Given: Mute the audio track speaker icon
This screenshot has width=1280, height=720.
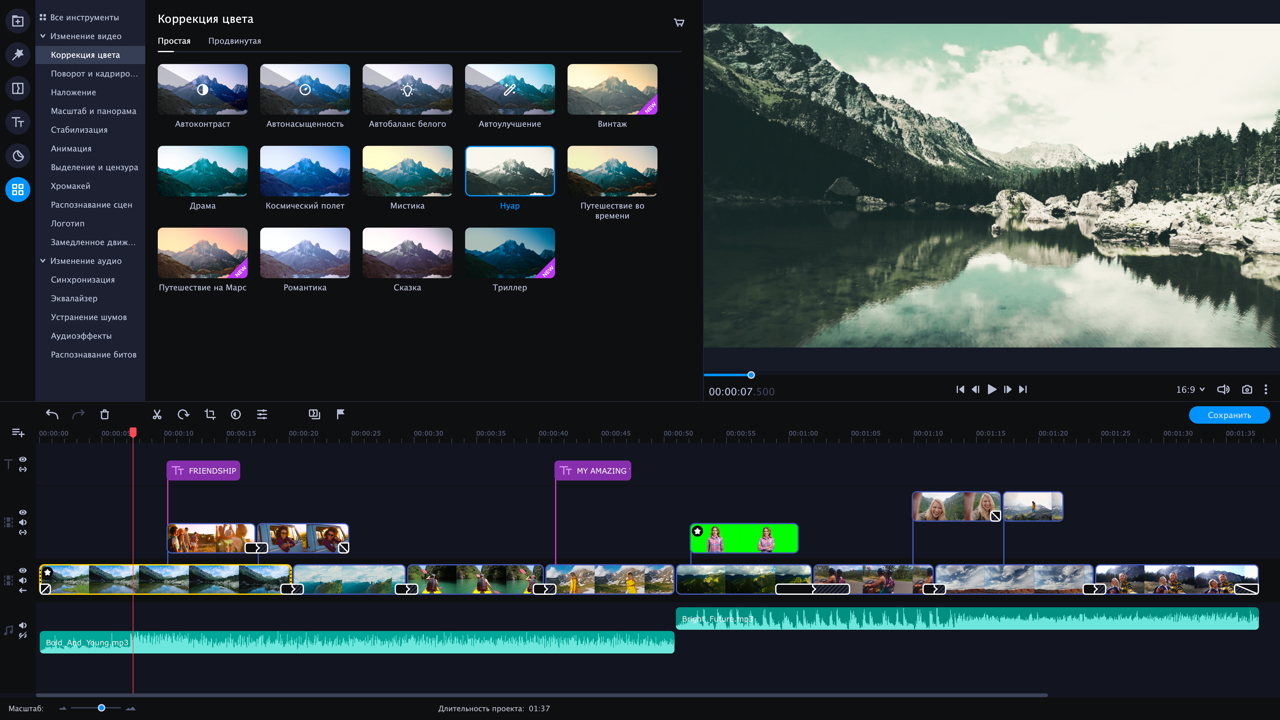Looking at the screenshot, I should tap(23, 626).
